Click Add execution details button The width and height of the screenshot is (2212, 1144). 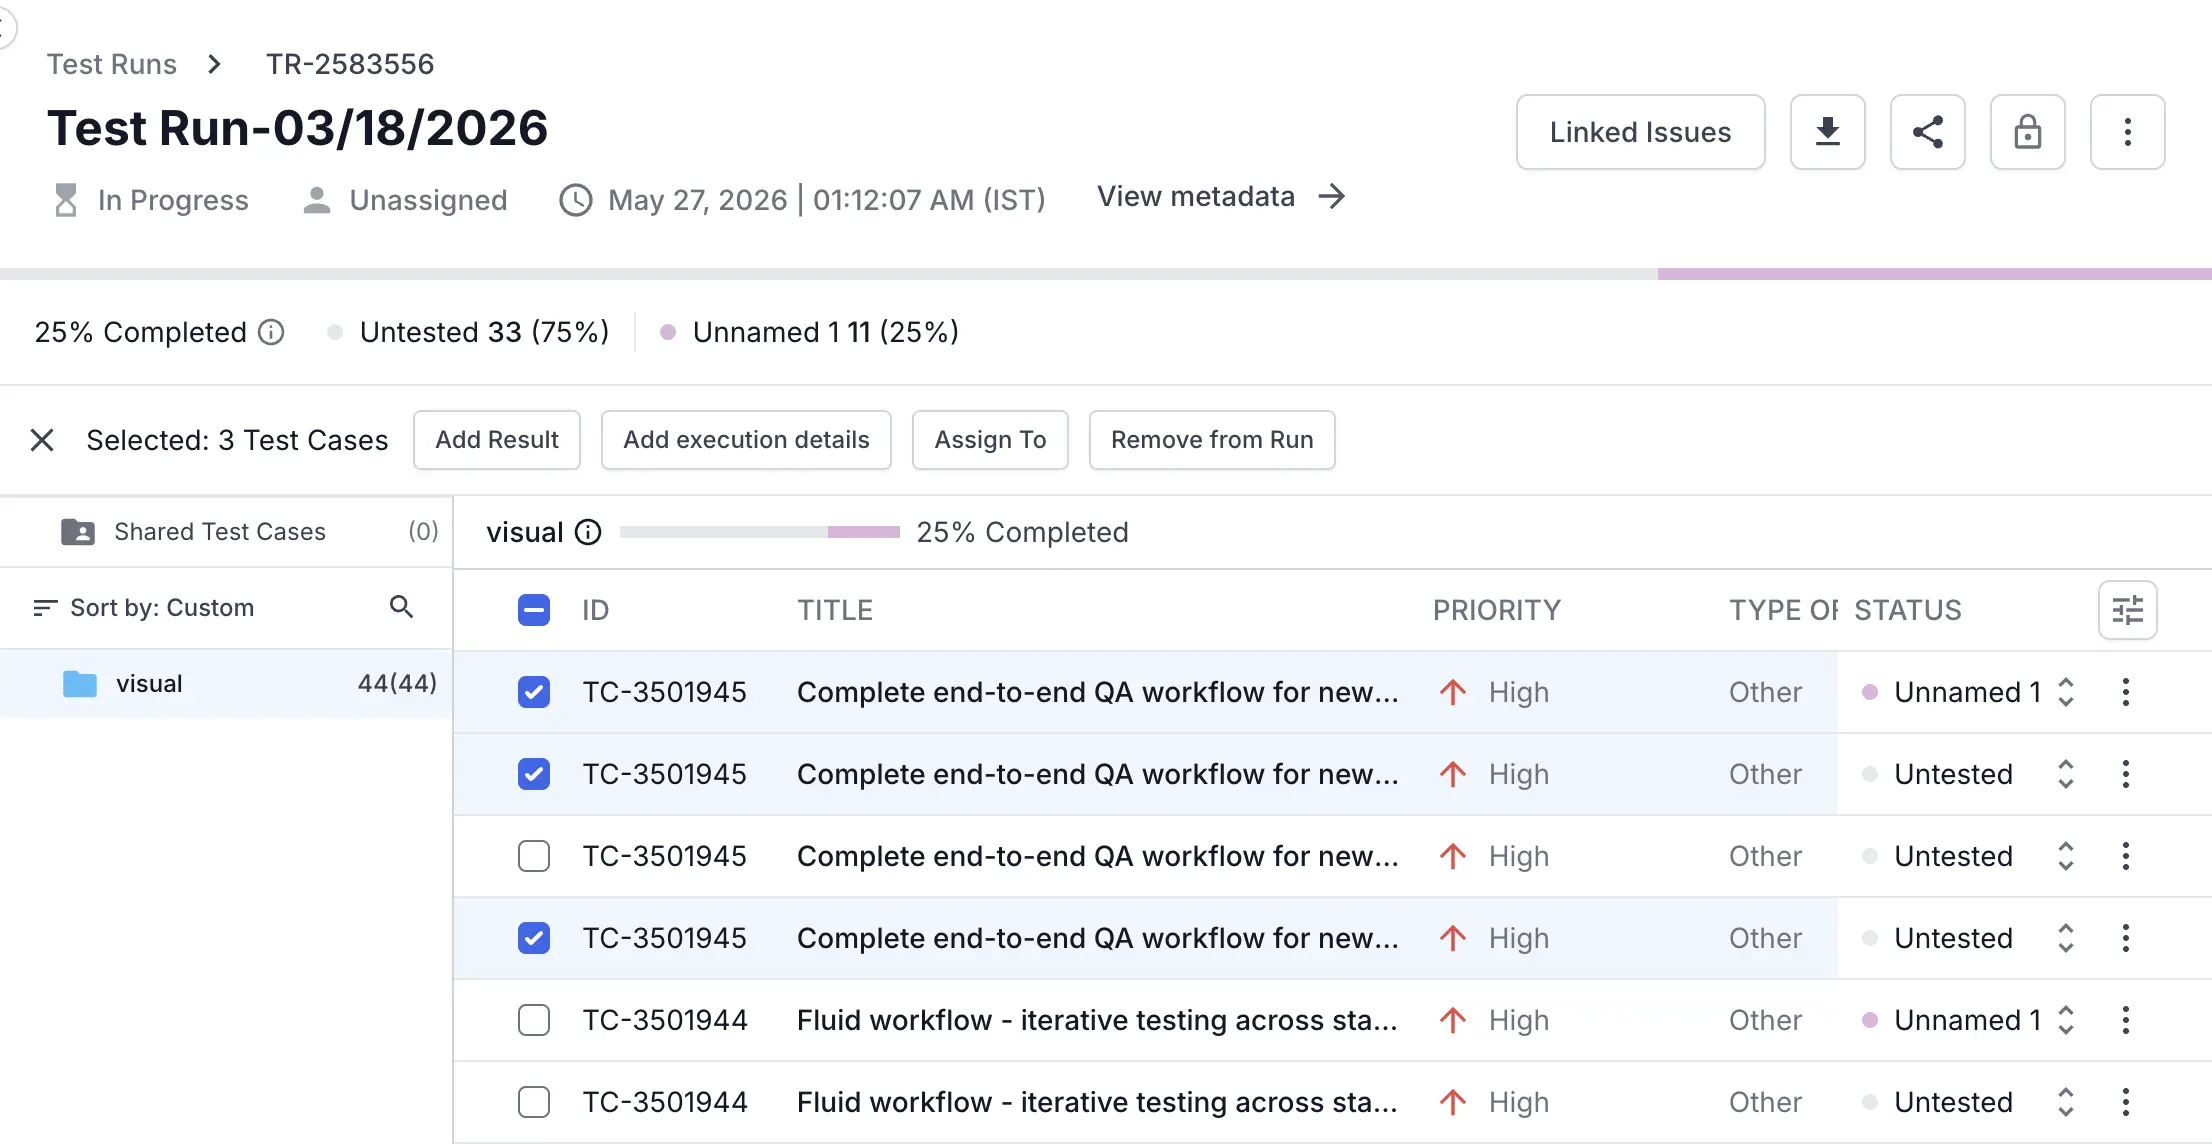pos(746,440)
